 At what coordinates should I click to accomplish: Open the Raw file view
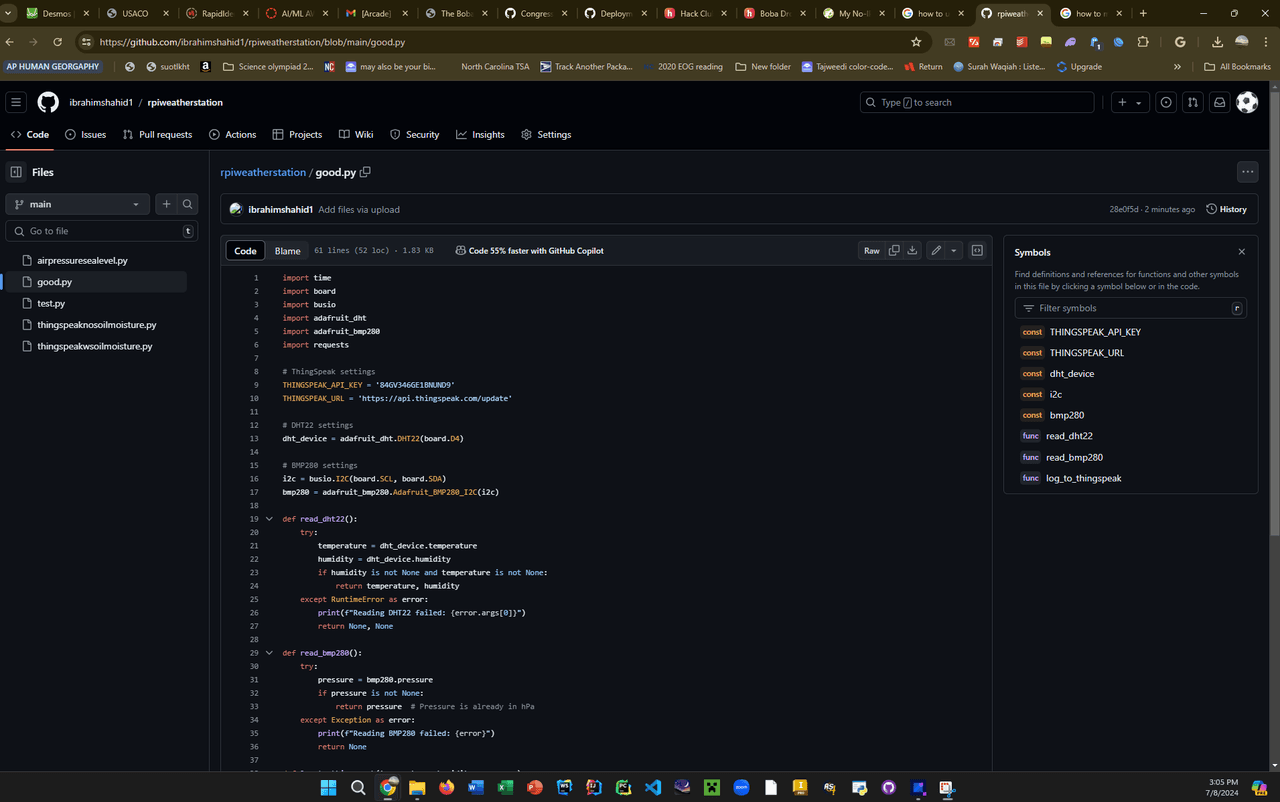(x=871, y=250)
